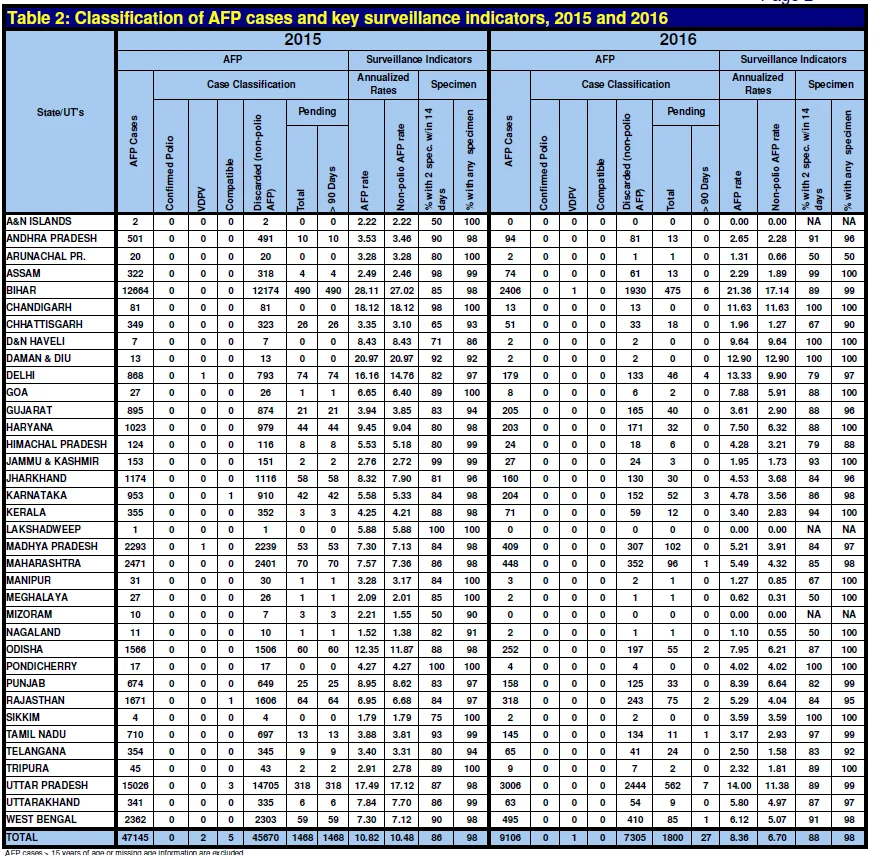Click the ODISHA row label
Image resolution: width=875 pixels, height=856 pixels.
(x=25, y=650)
